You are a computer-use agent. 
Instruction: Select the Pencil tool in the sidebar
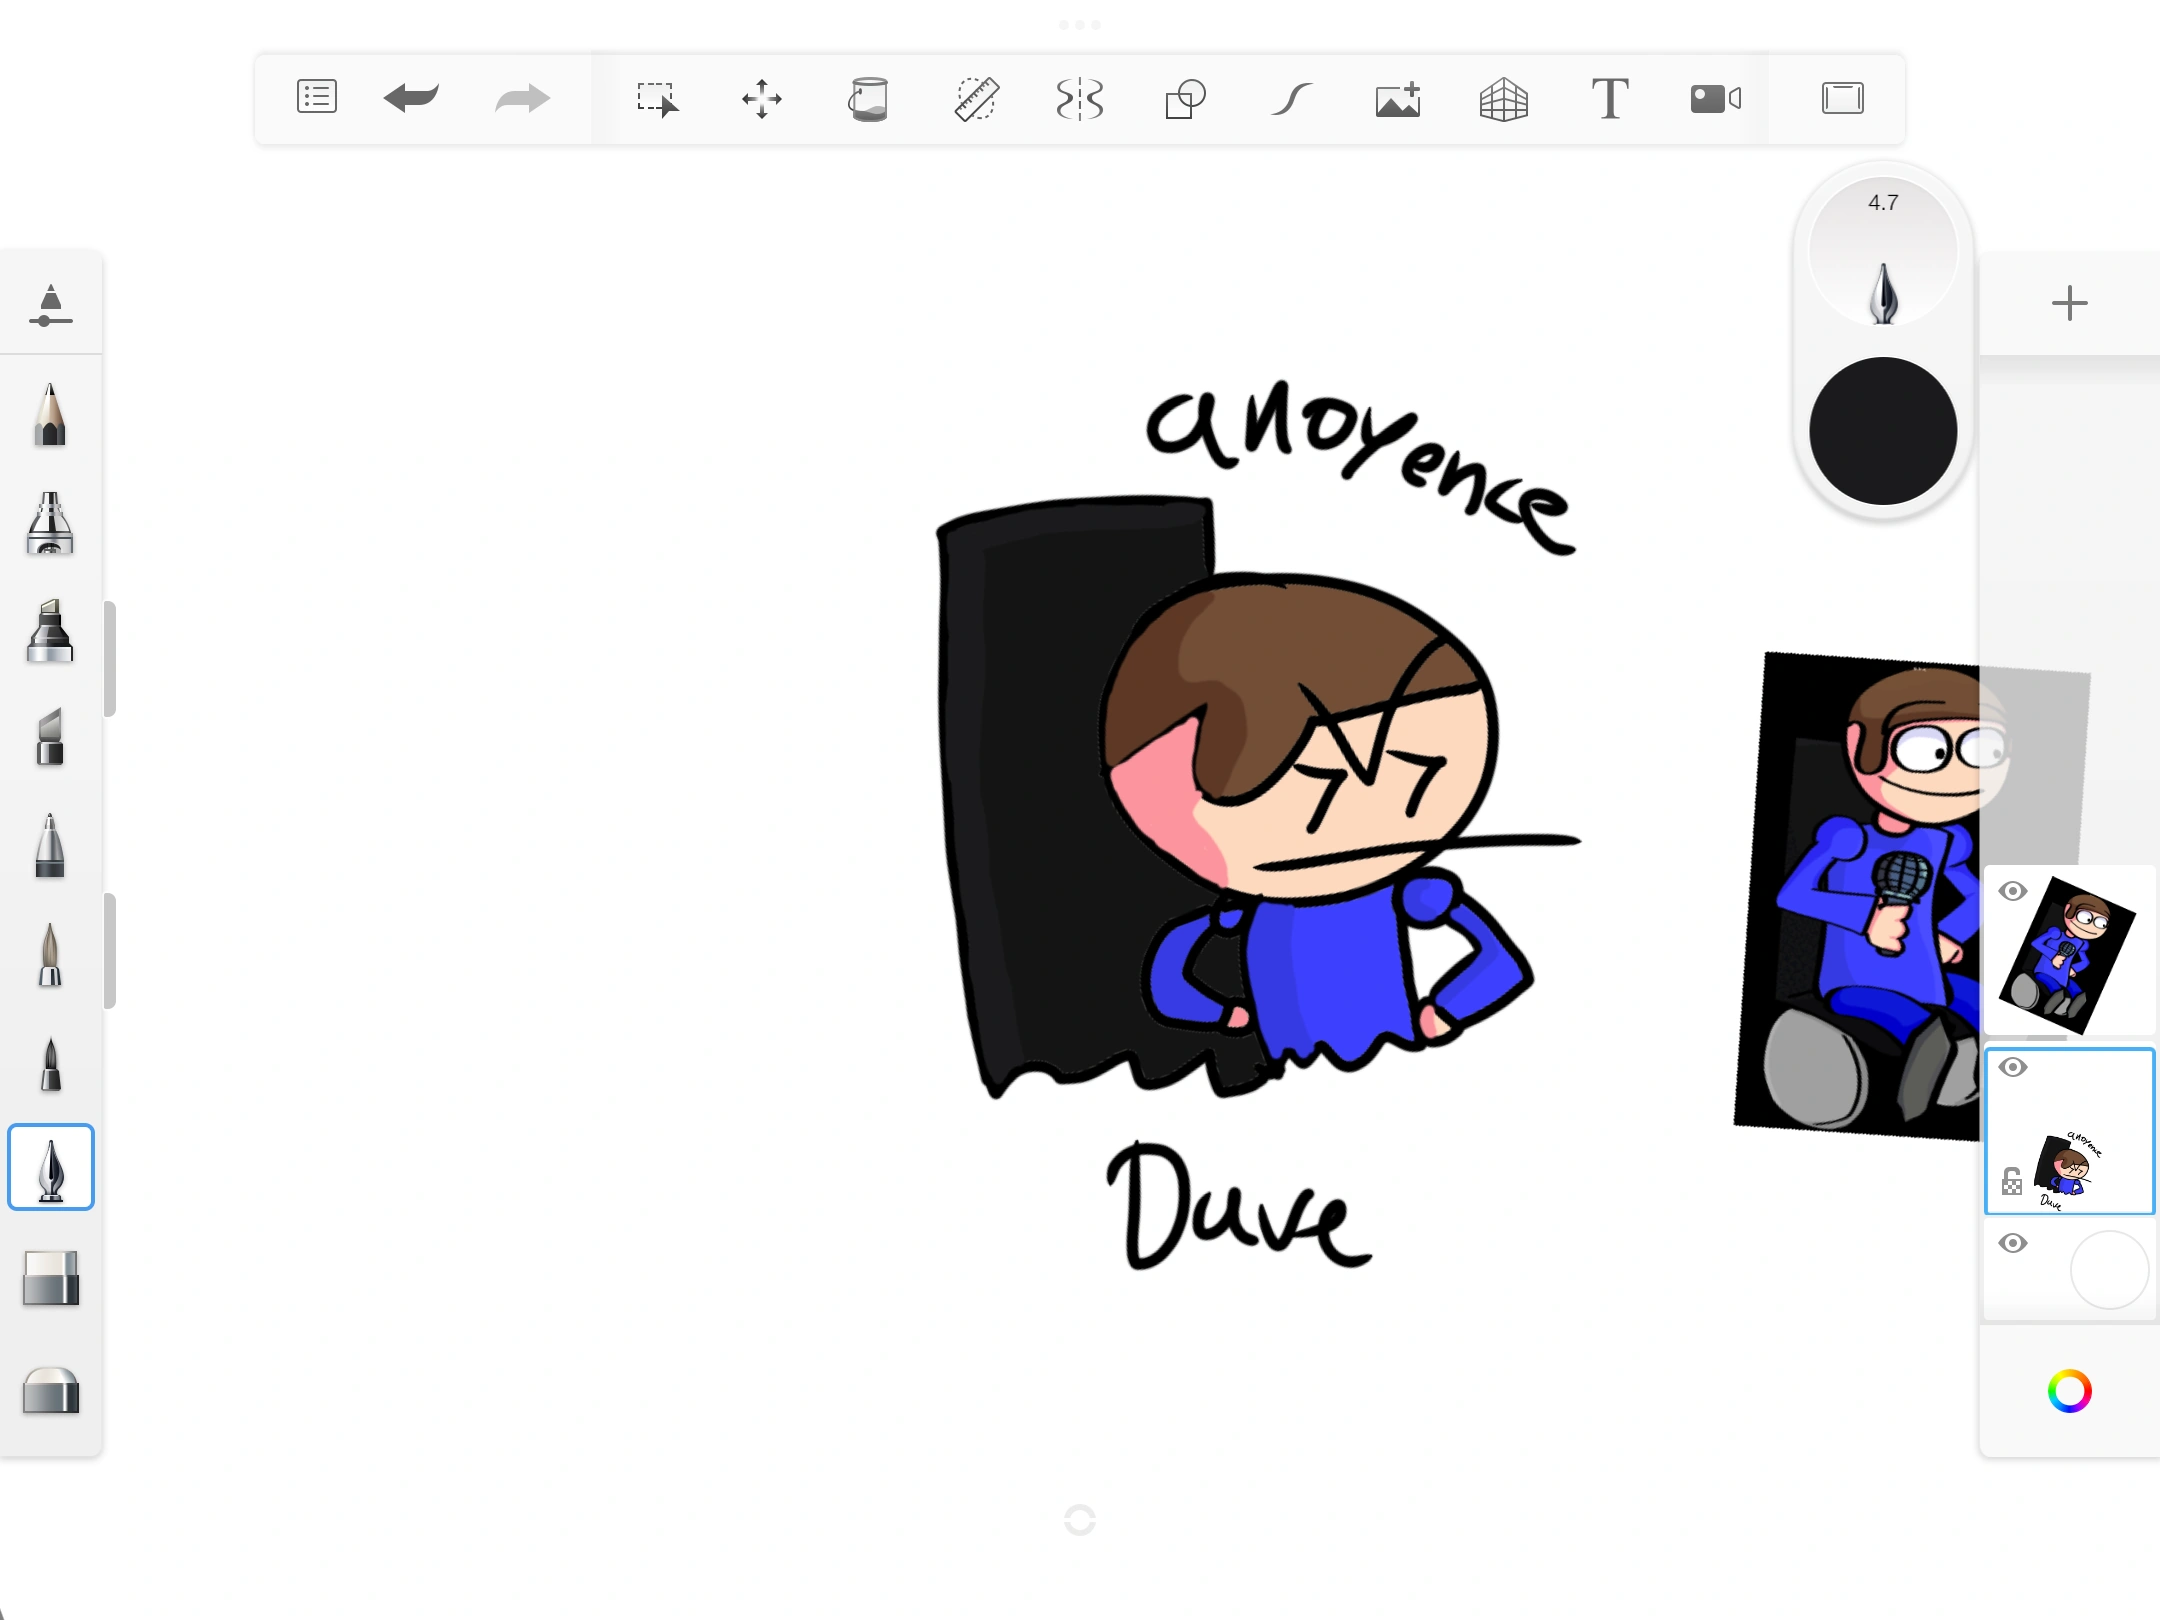[x=49, y=415]
